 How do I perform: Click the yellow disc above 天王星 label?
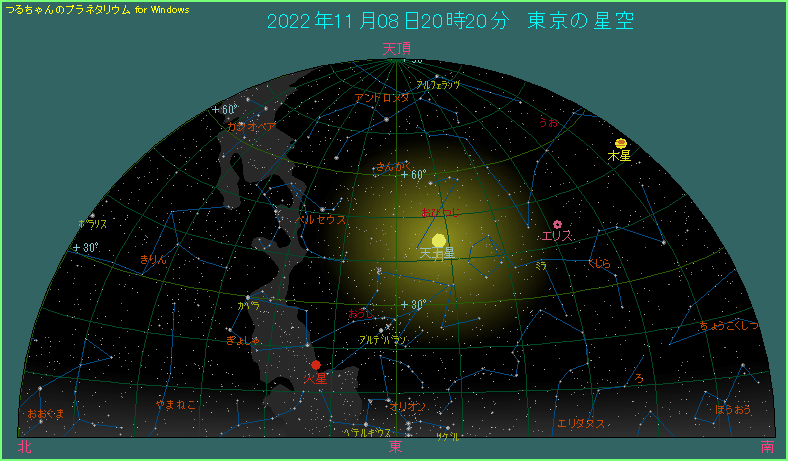tap(439, 240)
